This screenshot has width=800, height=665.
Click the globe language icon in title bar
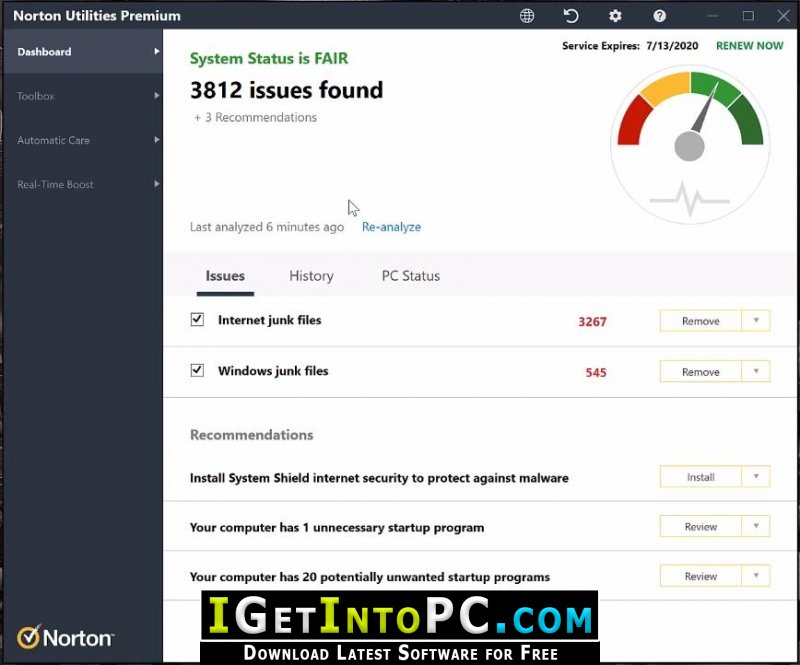click(527, 16)
